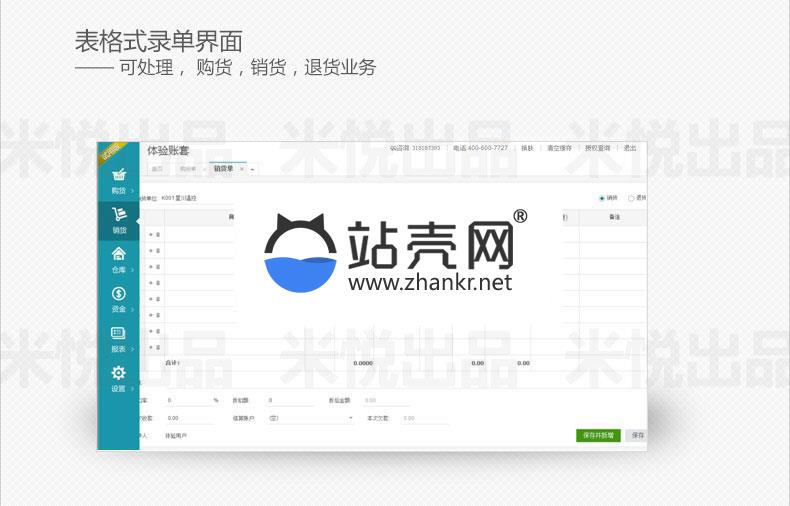Image resolution: width=790 pixels, height=506 pixels.
Task: Open the 报表 reports icon
Action: coord(118,334)
